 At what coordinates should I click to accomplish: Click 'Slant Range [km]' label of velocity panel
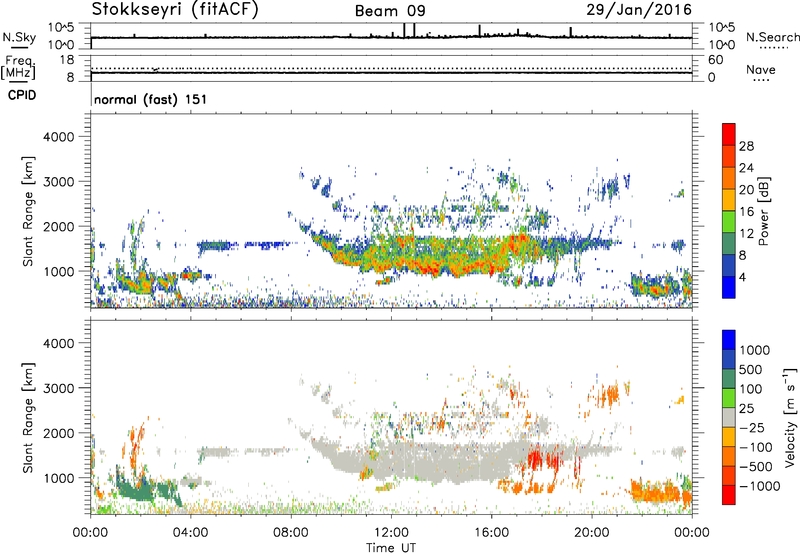(28, 418)
